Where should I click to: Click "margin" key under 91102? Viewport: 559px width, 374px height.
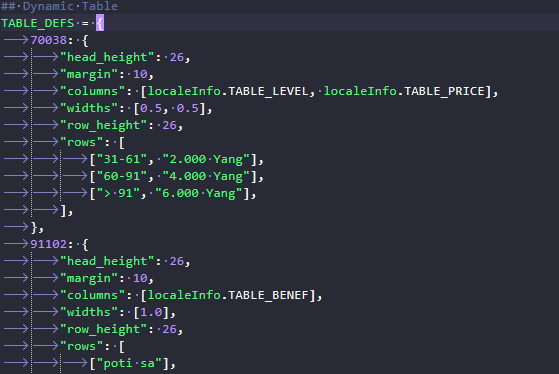[x=89, y=278]
